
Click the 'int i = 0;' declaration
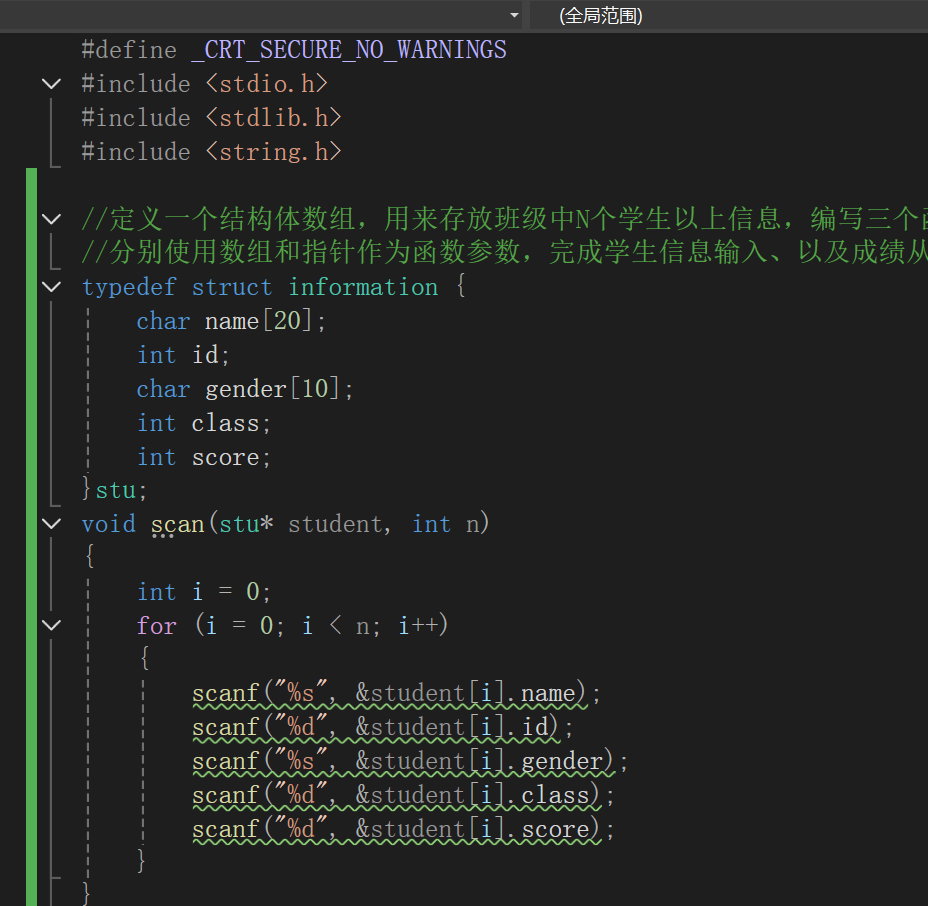tap(204, 592)
